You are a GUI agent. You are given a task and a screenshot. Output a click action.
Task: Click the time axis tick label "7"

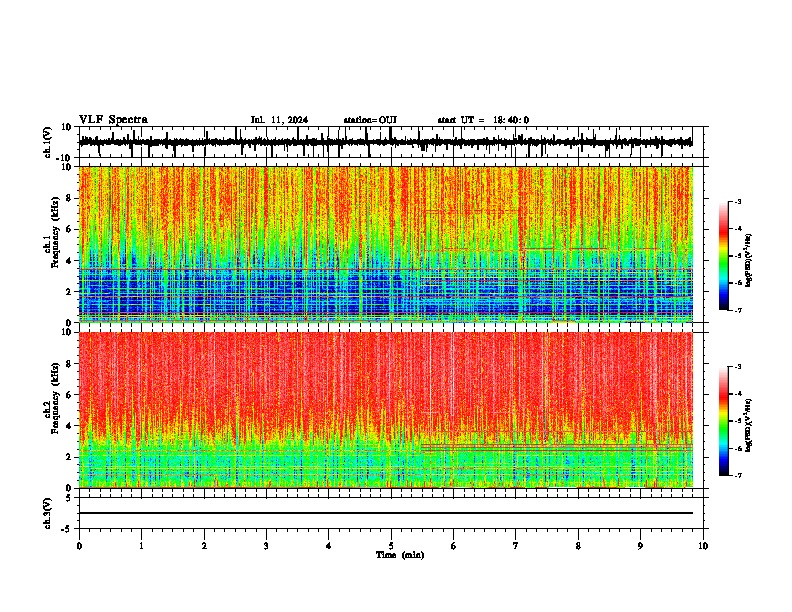(x=516, y=546)
